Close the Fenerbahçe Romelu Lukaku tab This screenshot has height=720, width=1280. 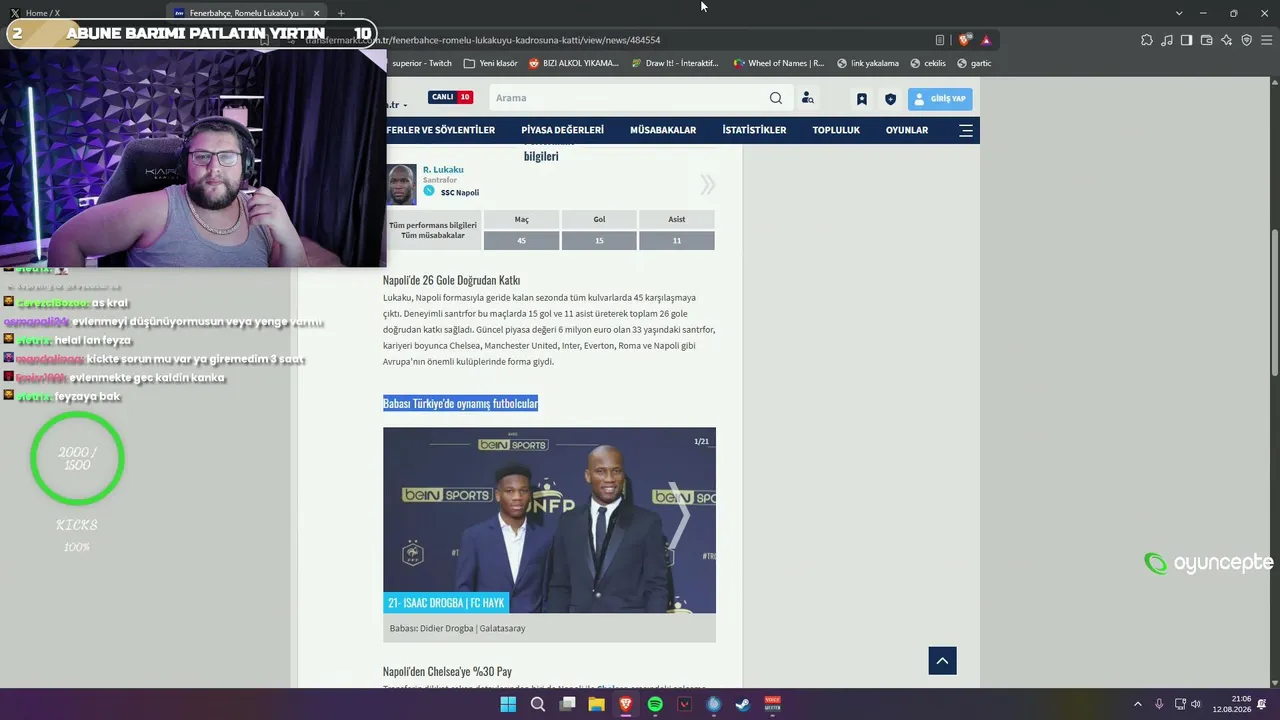click(317, 13)
